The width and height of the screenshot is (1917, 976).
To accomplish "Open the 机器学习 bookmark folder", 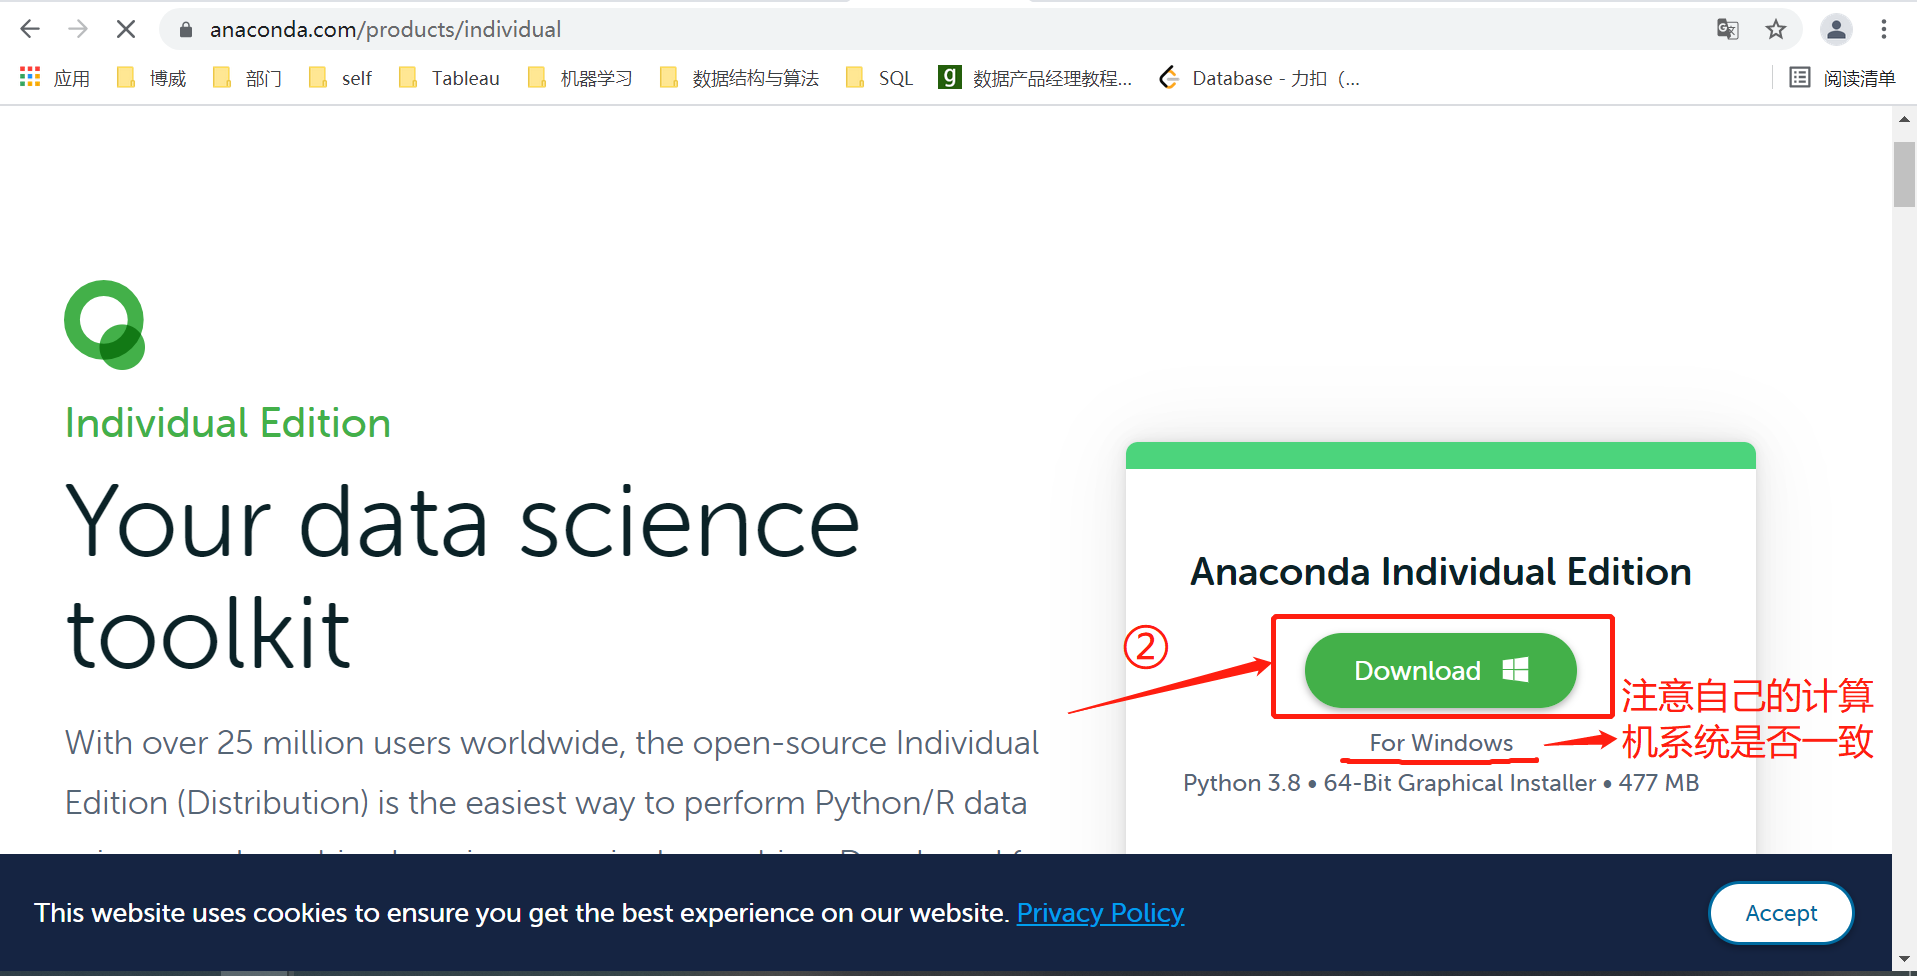I will pyautogui.click(x=580, y=78).
